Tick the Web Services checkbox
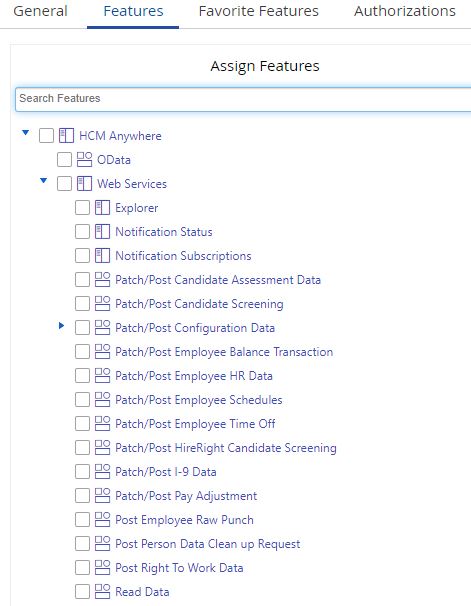Screen dimensions: 471x606 pos(65,184)
